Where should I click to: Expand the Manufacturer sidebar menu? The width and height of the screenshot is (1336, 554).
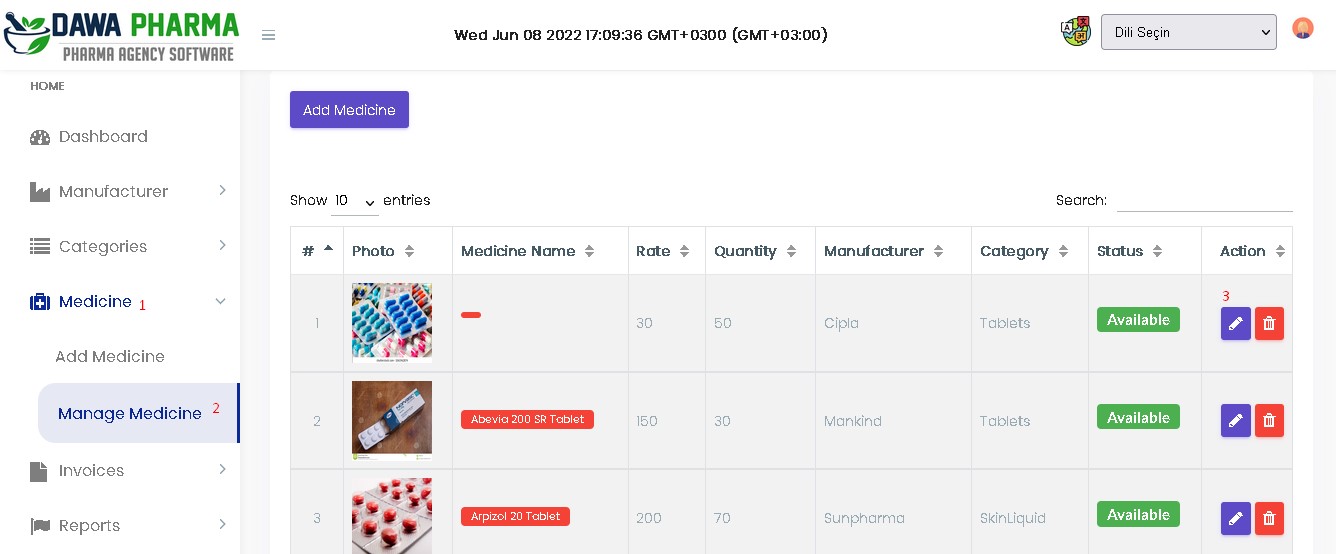129,191
